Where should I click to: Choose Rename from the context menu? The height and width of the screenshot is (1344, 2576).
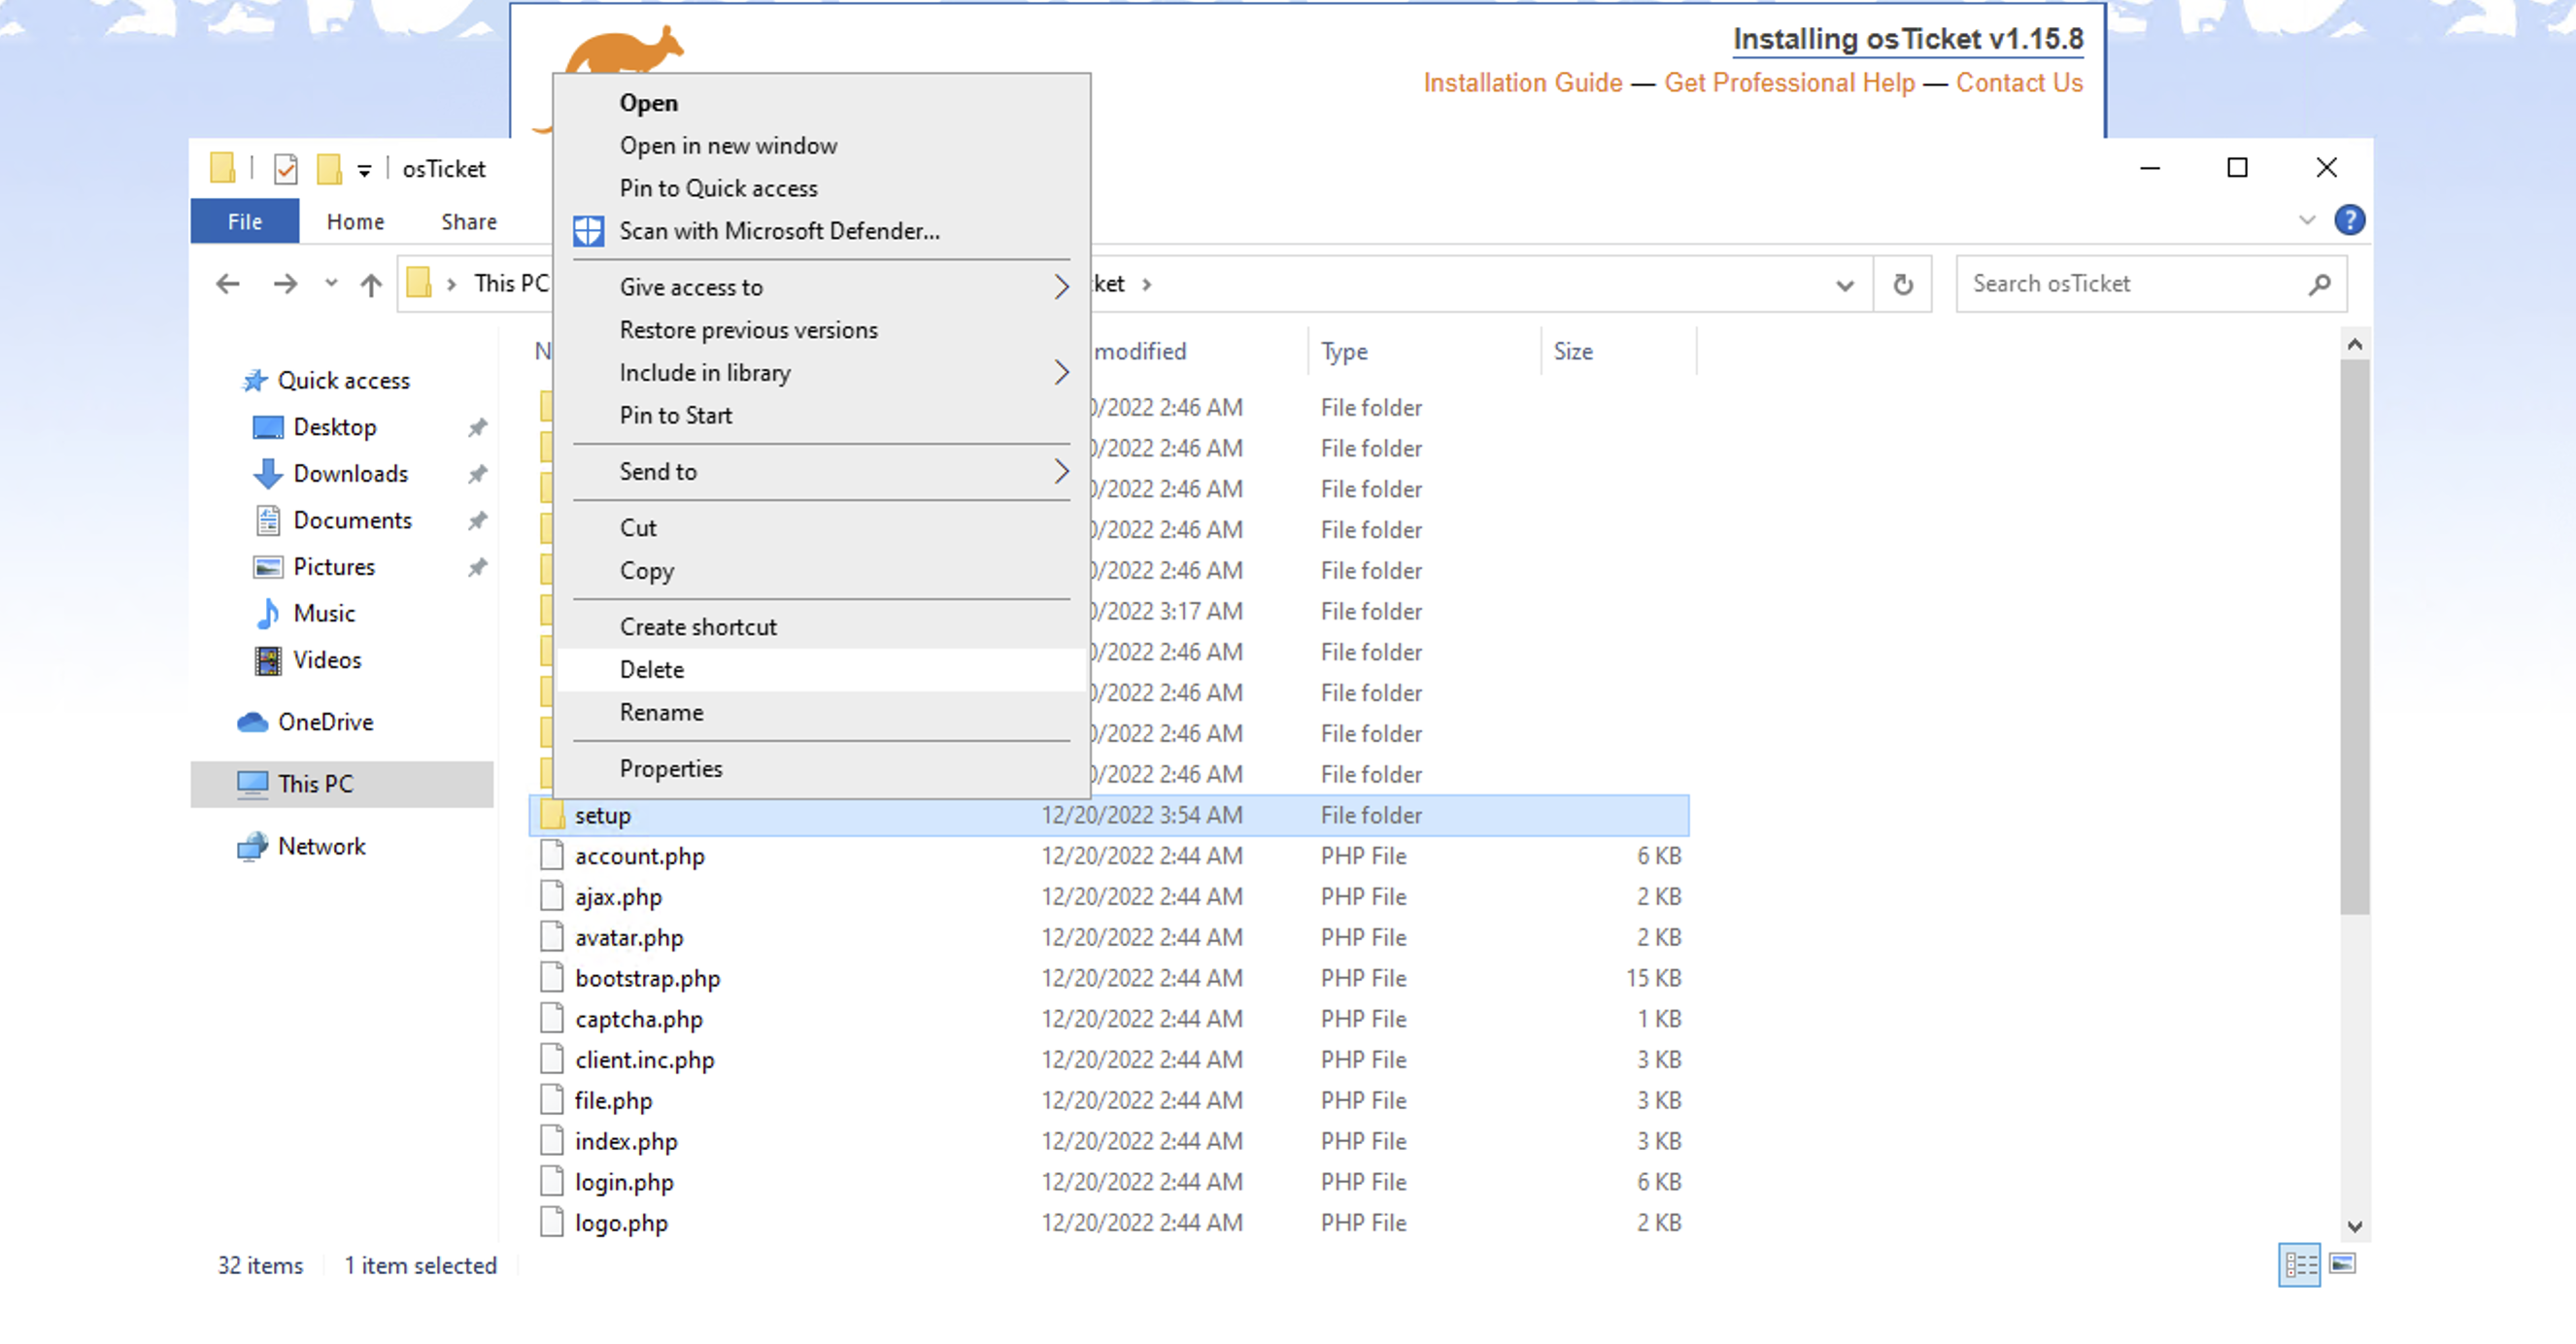tap(661, 713)
